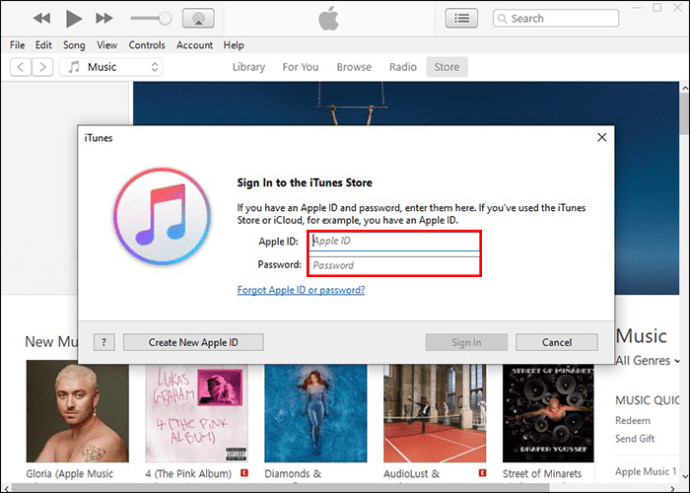Image resolution: width=690 pixels, height=493 pixels.
Task: Open the Help menu
Action: tap(234, 45)
